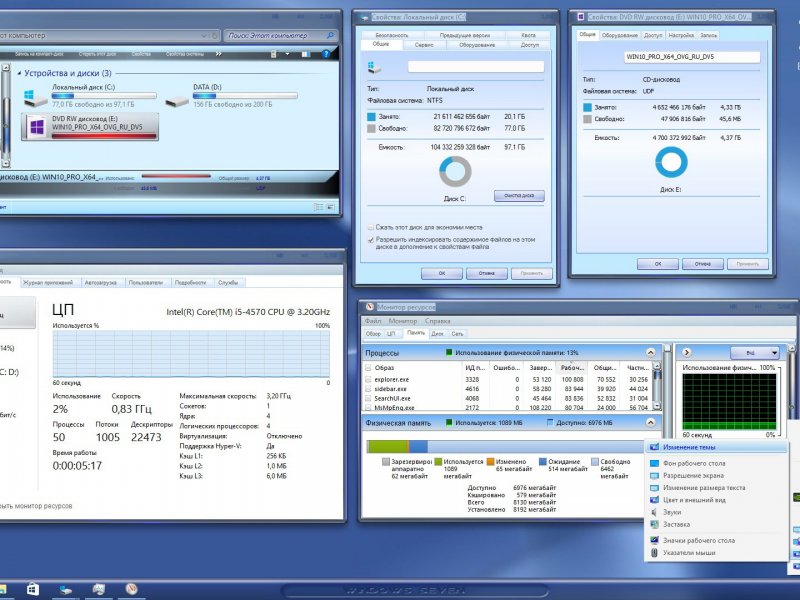Click the screensaver icon in context menu
800x600 pixels.
tap(654, 524)
